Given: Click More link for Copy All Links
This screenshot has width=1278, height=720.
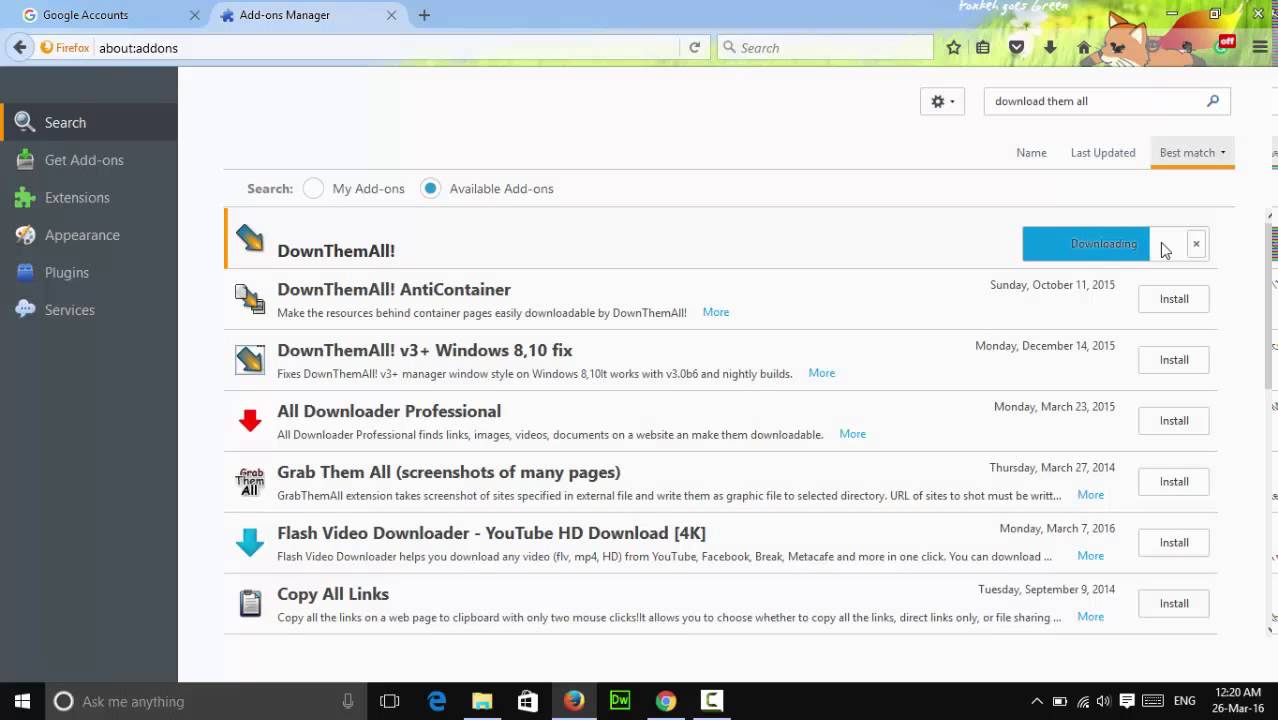Looking at the screenshot, I should coord(1091,617).
